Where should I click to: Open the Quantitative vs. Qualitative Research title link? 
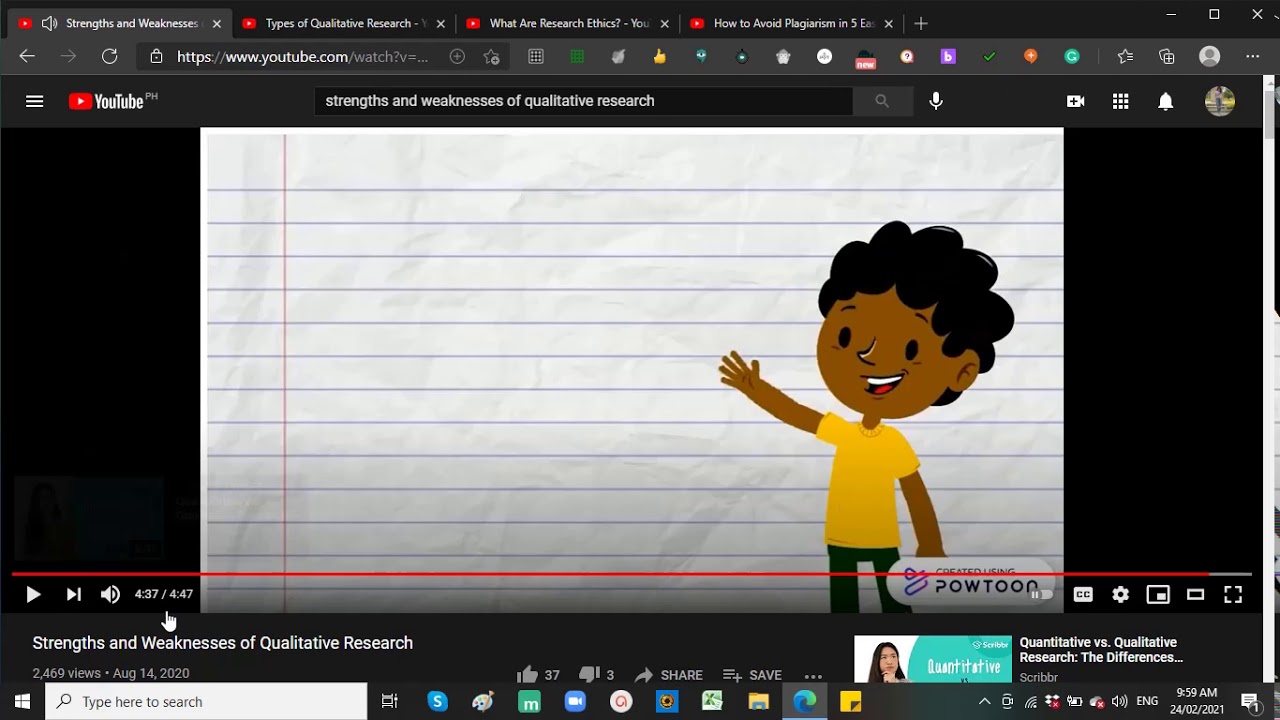pos(1101,650)
